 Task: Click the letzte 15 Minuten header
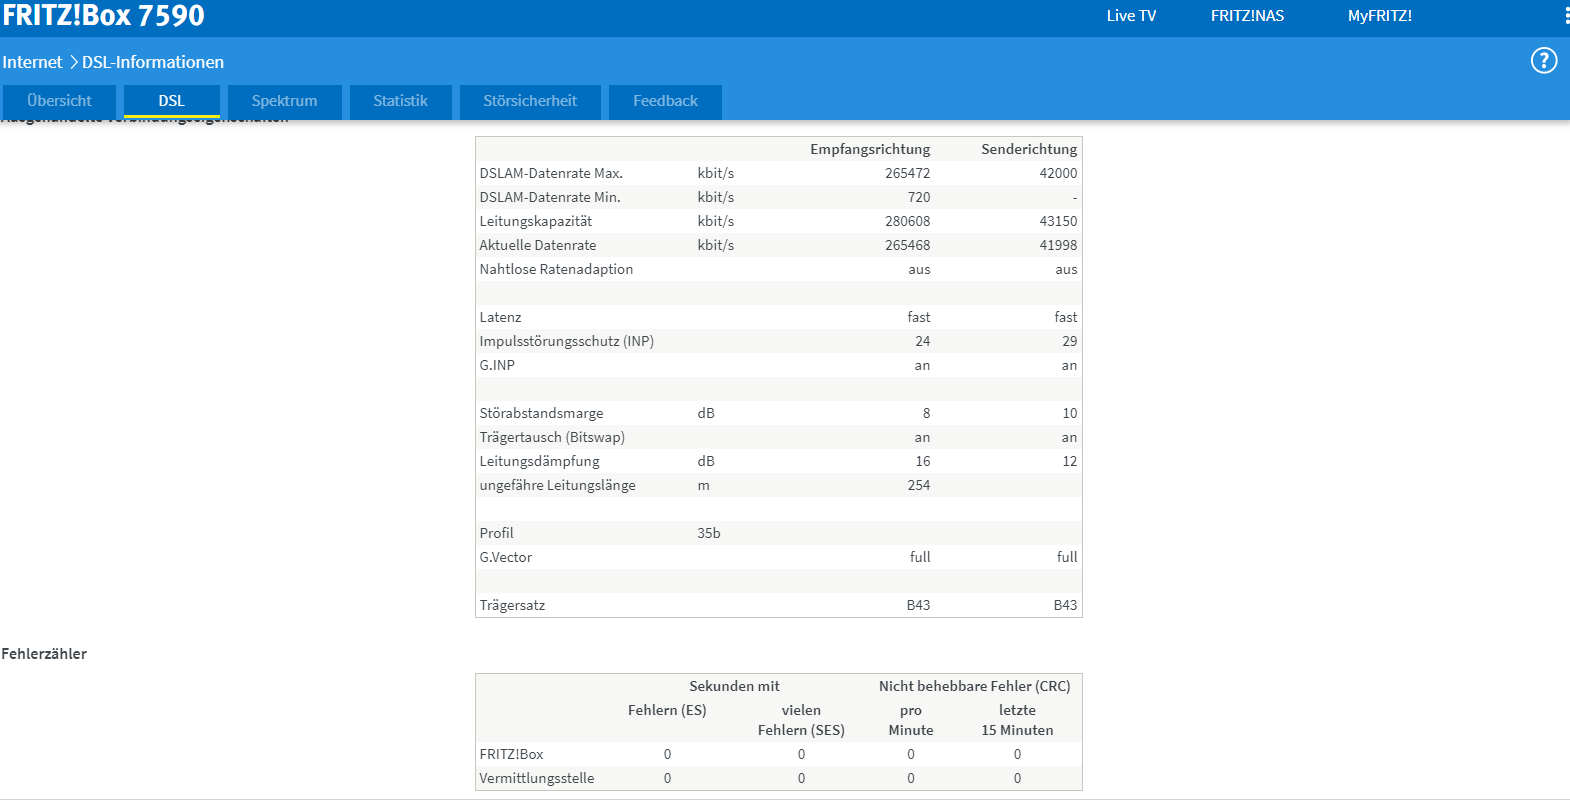point(1017,720)
